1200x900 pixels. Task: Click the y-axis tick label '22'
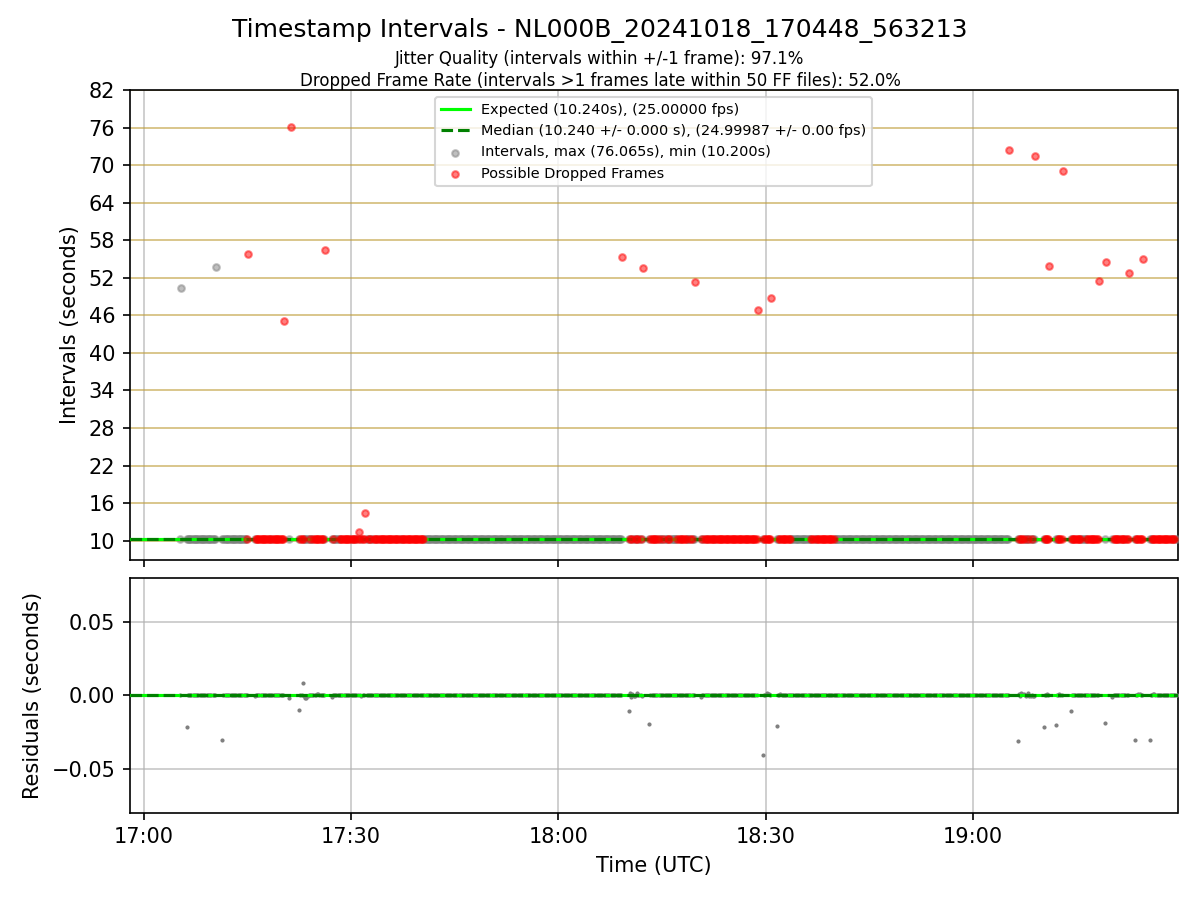tap(103, 466)
